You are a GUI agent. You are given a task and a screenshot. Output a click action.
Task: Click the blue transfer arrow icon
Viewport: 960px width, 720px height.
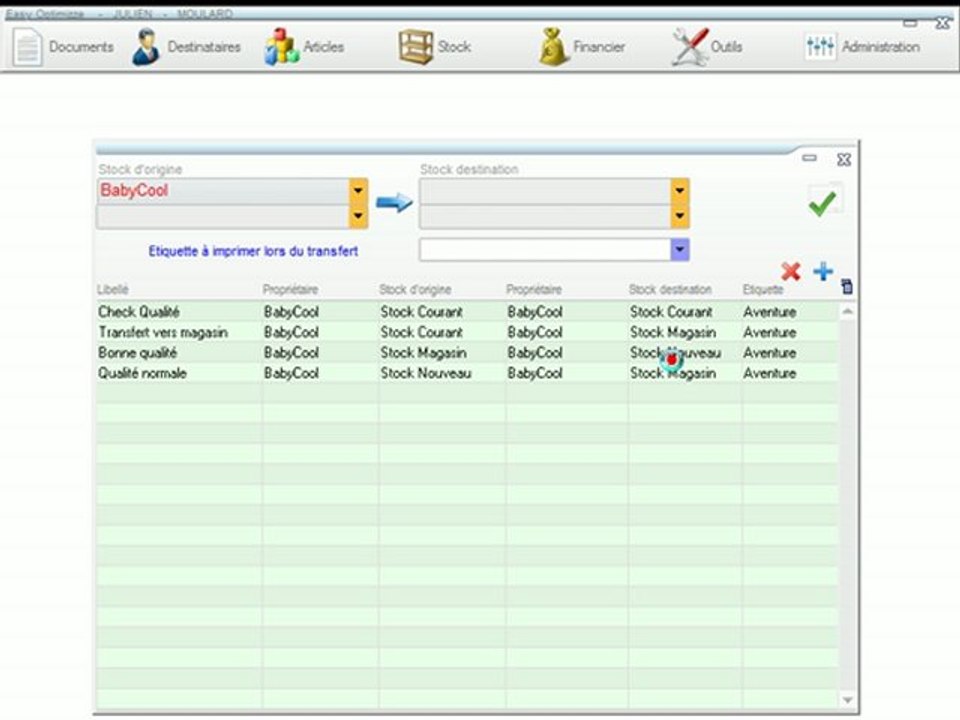[x=394, y=203]
